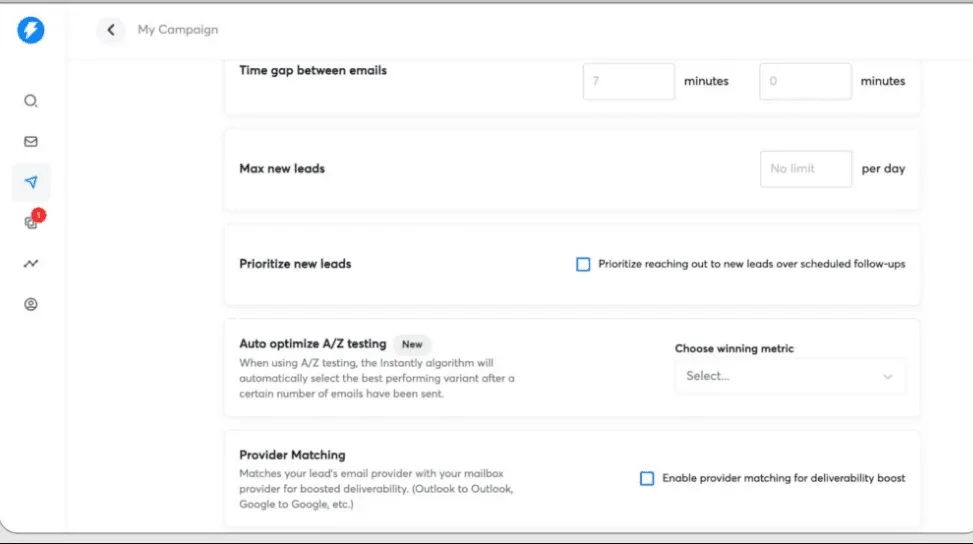Click the Max new leads No limit field

805,169
